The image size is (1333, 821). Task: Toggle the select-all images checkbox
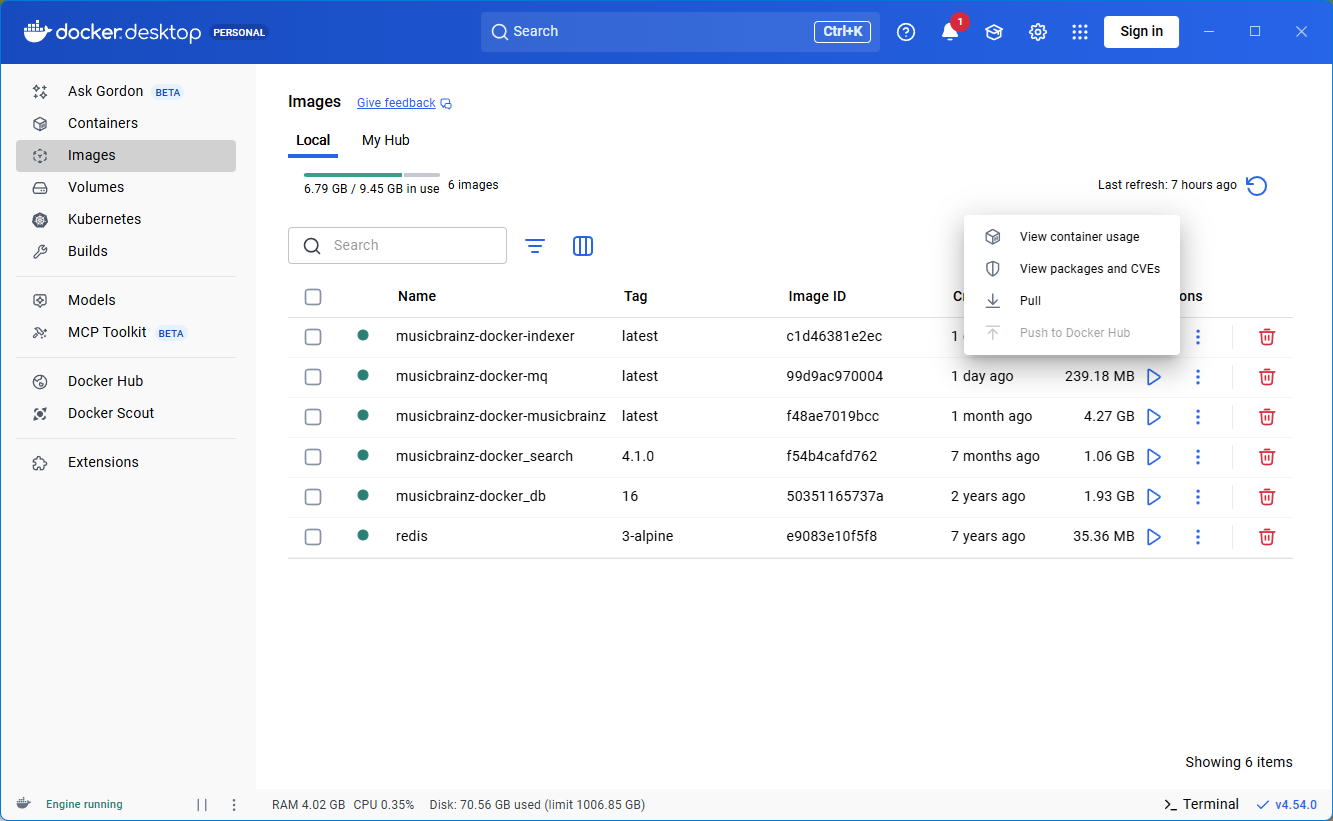(313, 297)
